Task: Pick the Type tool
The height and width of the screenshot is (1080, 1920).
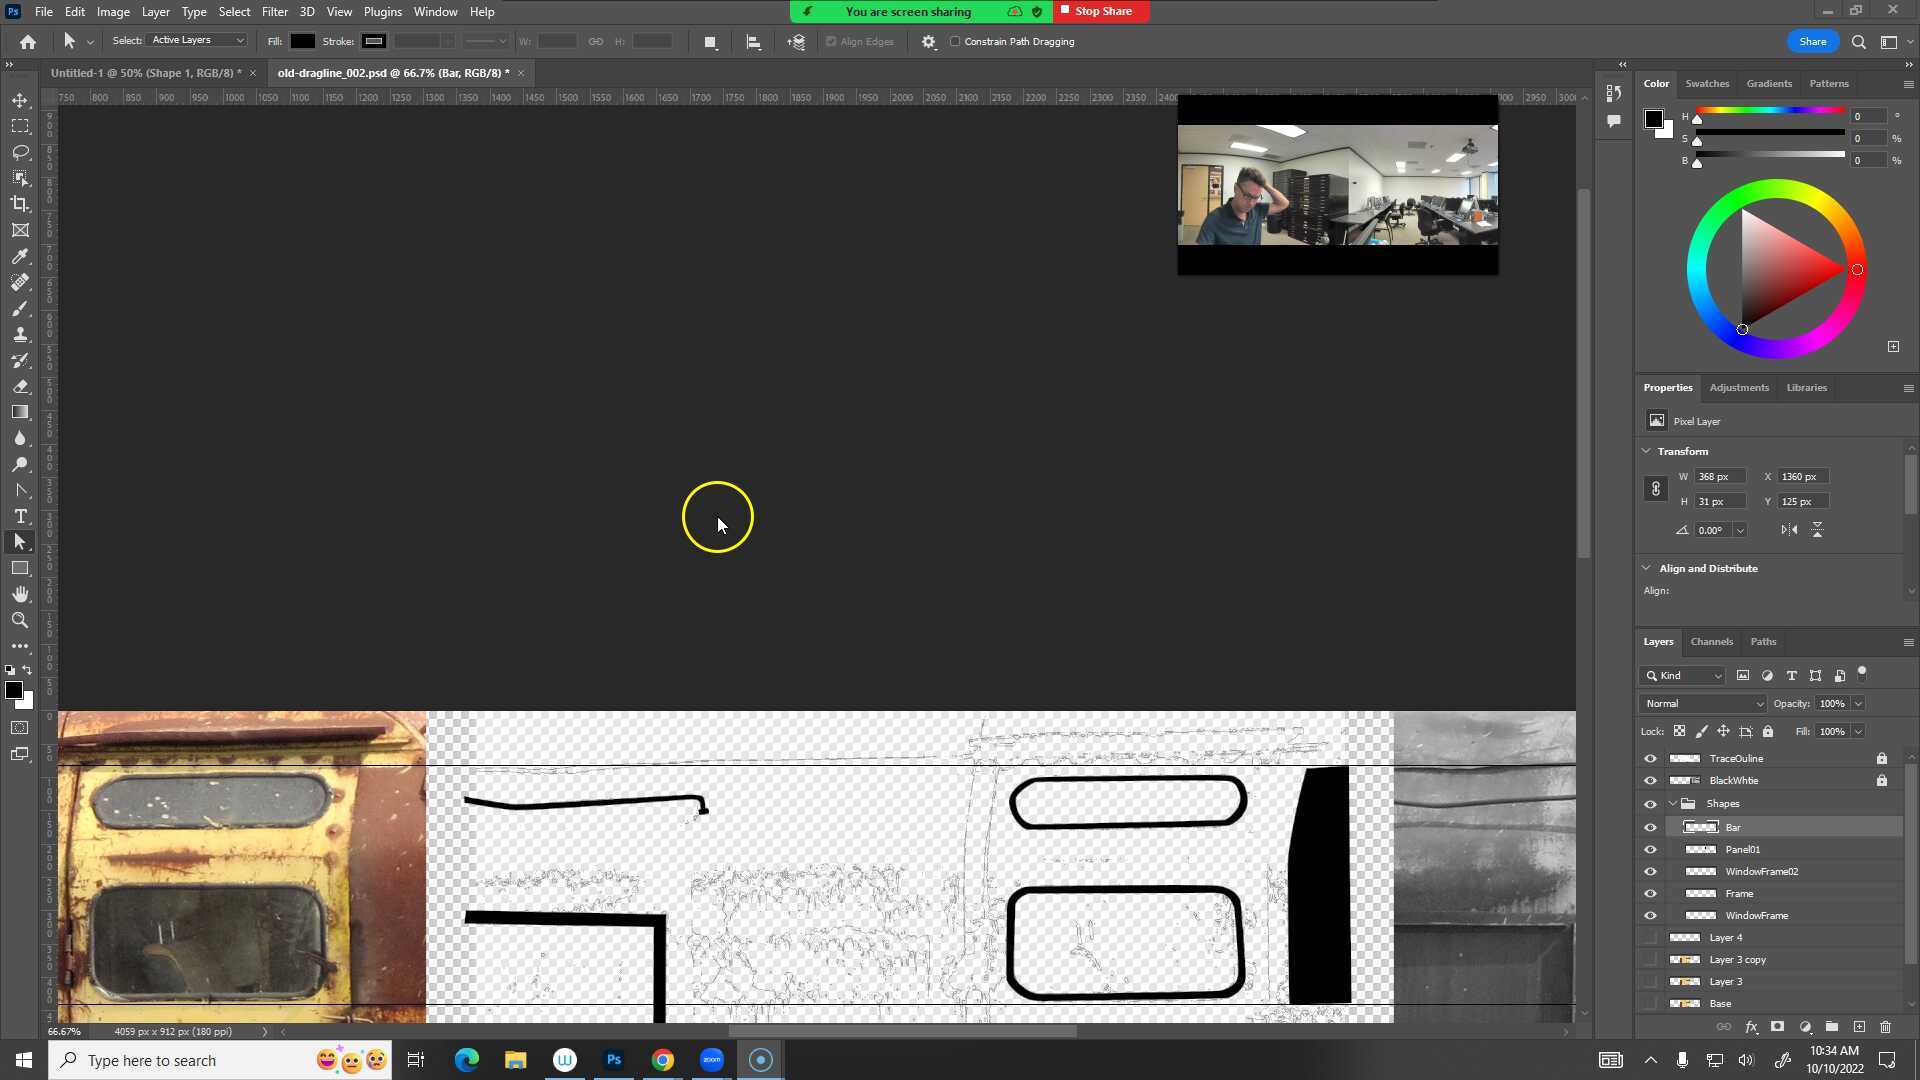Action: pyautogui.click(x=20, y=516)
